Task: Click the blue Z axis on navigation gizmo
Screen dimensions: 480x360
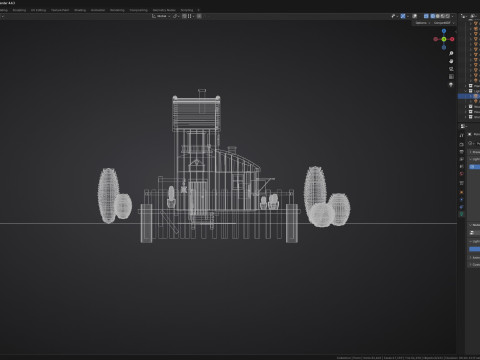Action: [444, 31]
